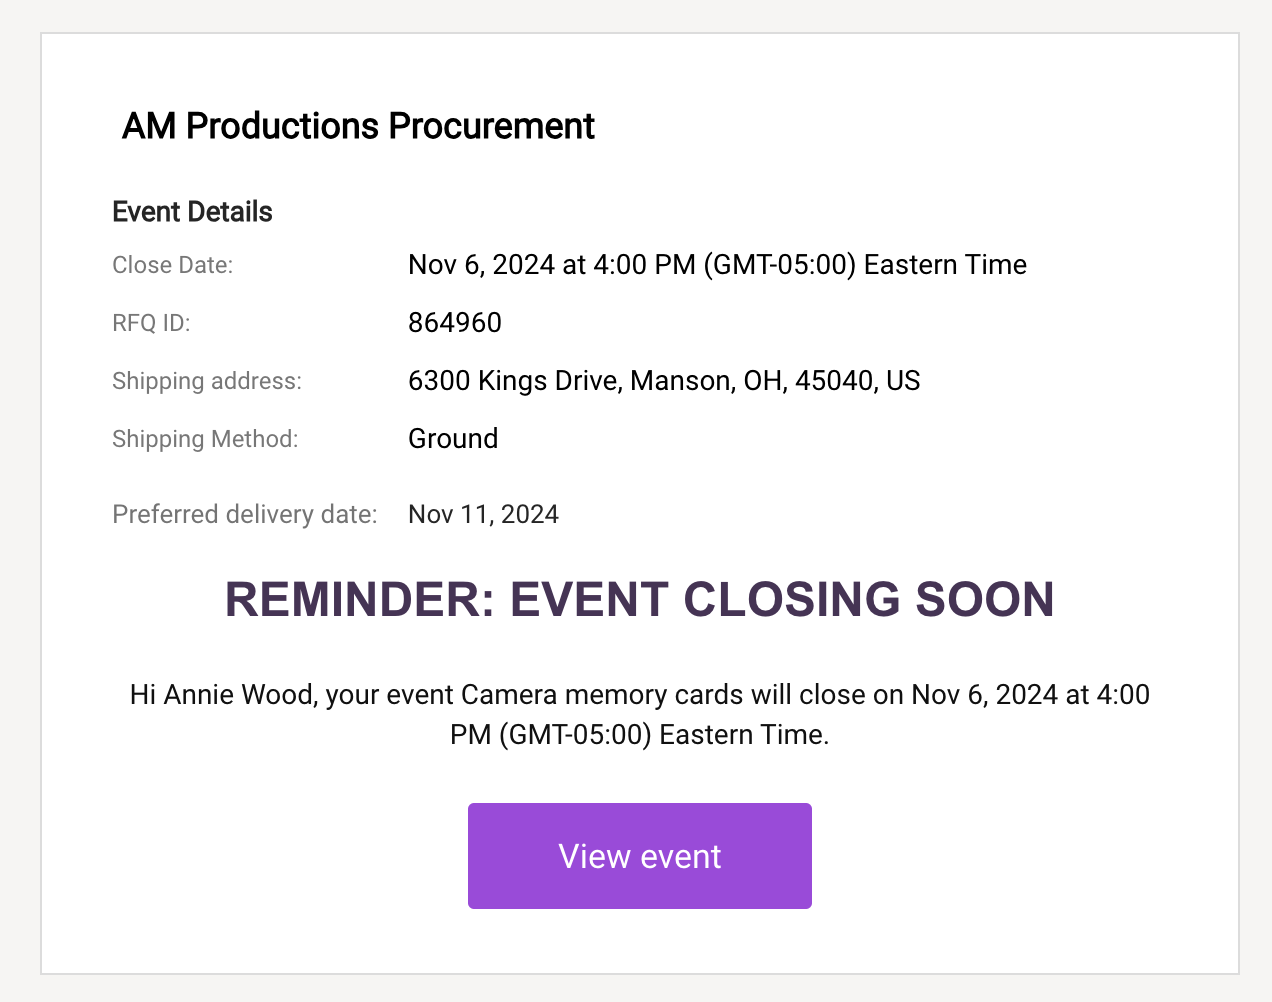The height and width of the screenshot is (1002, 1272).
Task: Click the 6300 Kings Drive address text
Action: coord(664,381)
